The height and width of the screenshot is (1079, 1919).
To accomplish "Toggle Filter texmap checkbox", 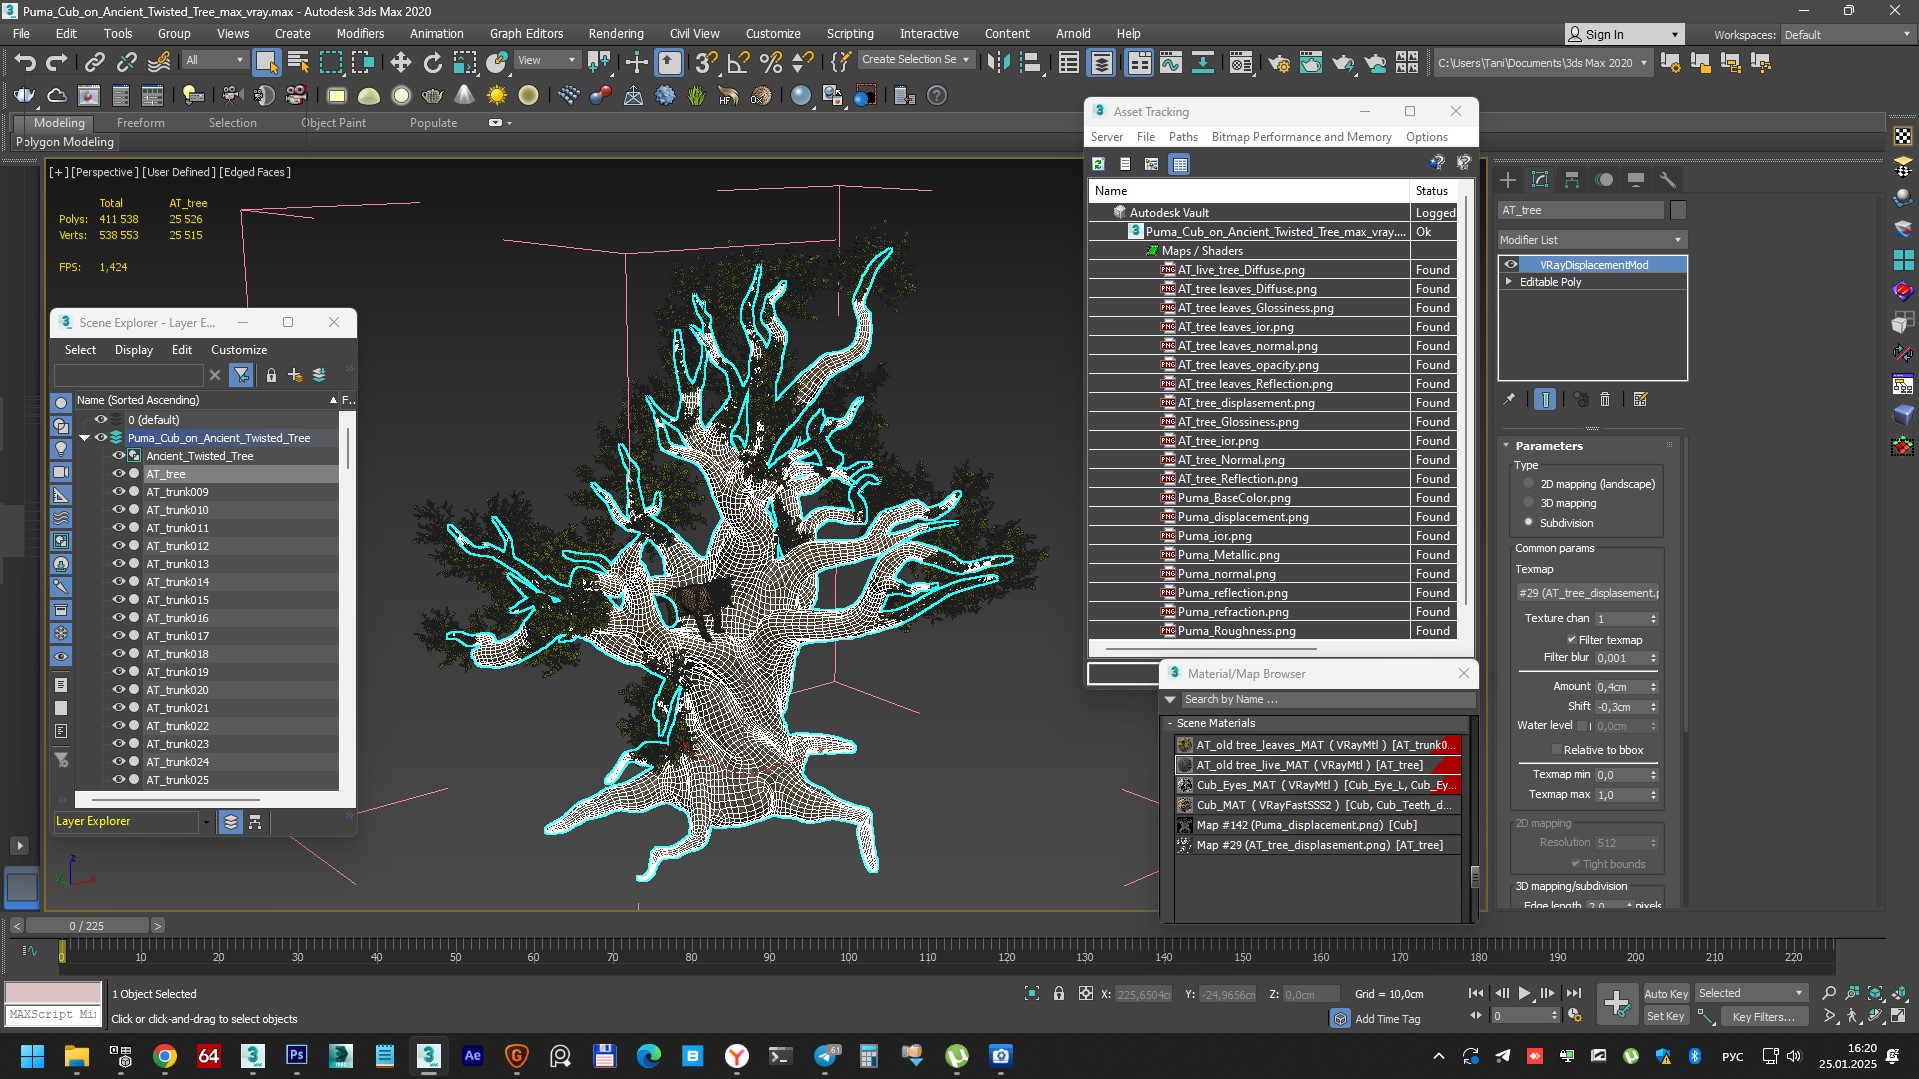I will coord(1572,640).
